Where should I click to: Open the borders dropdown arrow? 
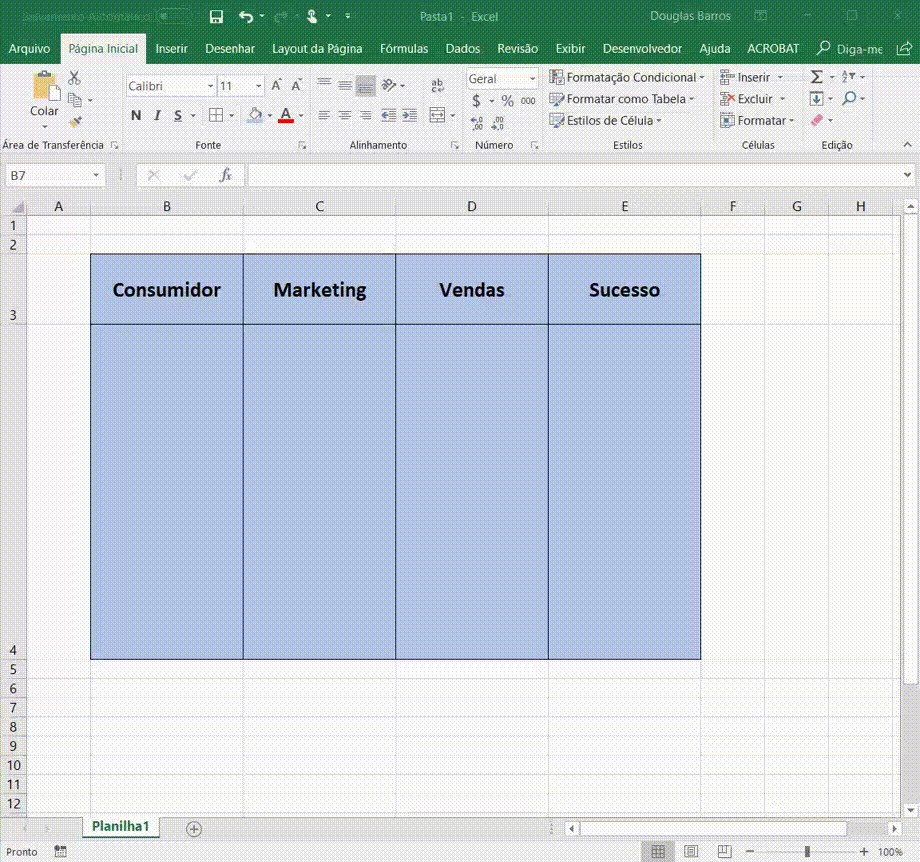[232, 116]
